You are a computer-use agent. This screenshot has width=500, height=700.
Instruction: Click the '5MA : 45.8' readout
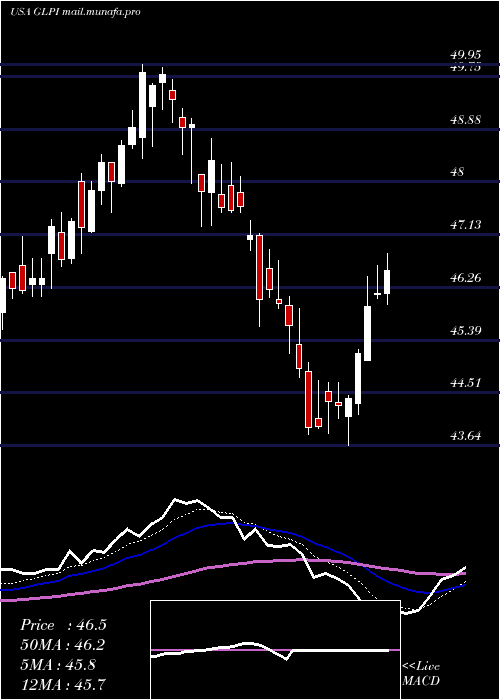pyautogui.click(x=58, y=665)
